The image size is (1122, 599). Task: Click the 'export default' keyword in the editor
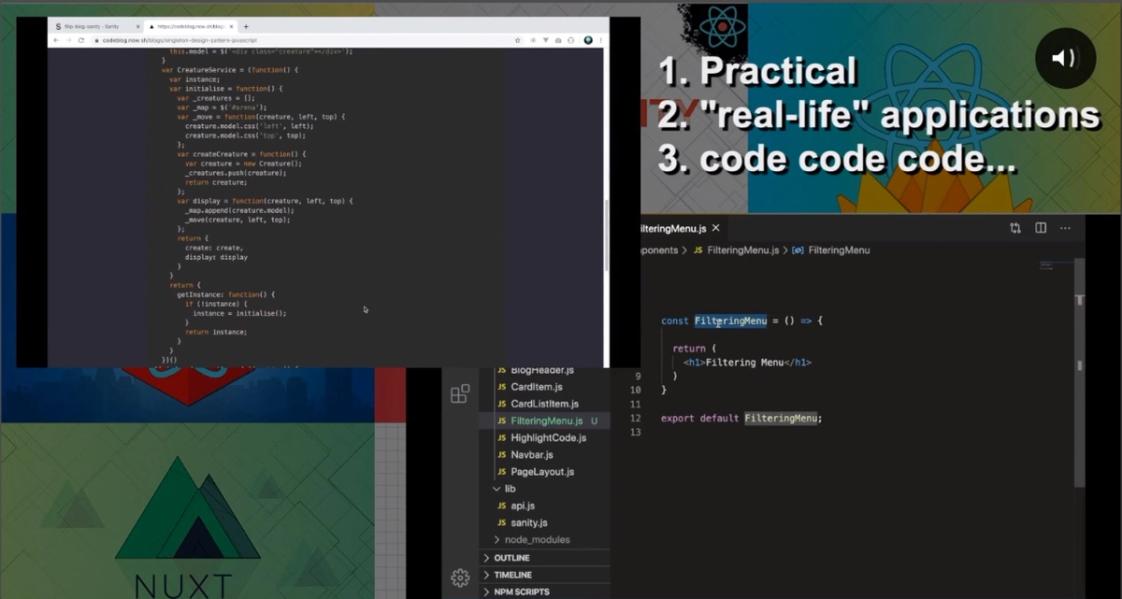click(699, 418)
